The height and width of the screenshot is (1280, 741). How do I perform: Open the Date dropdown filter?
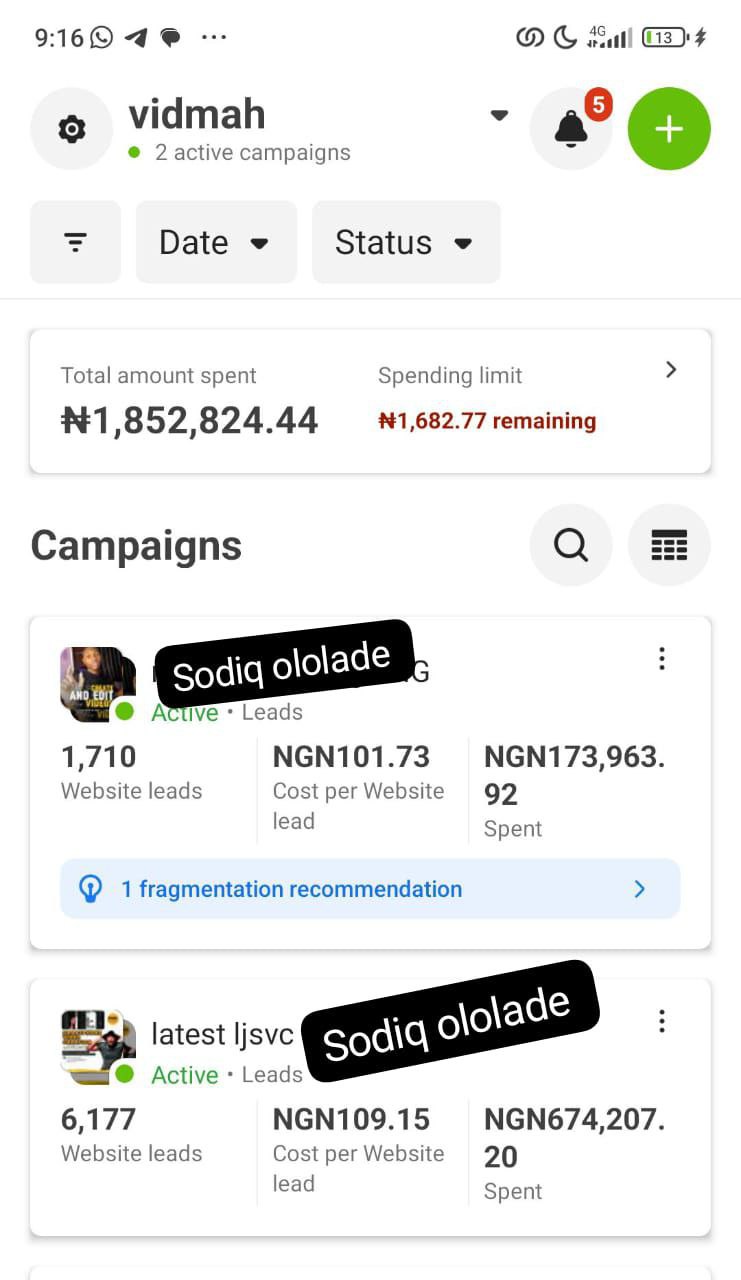point(215,242)
